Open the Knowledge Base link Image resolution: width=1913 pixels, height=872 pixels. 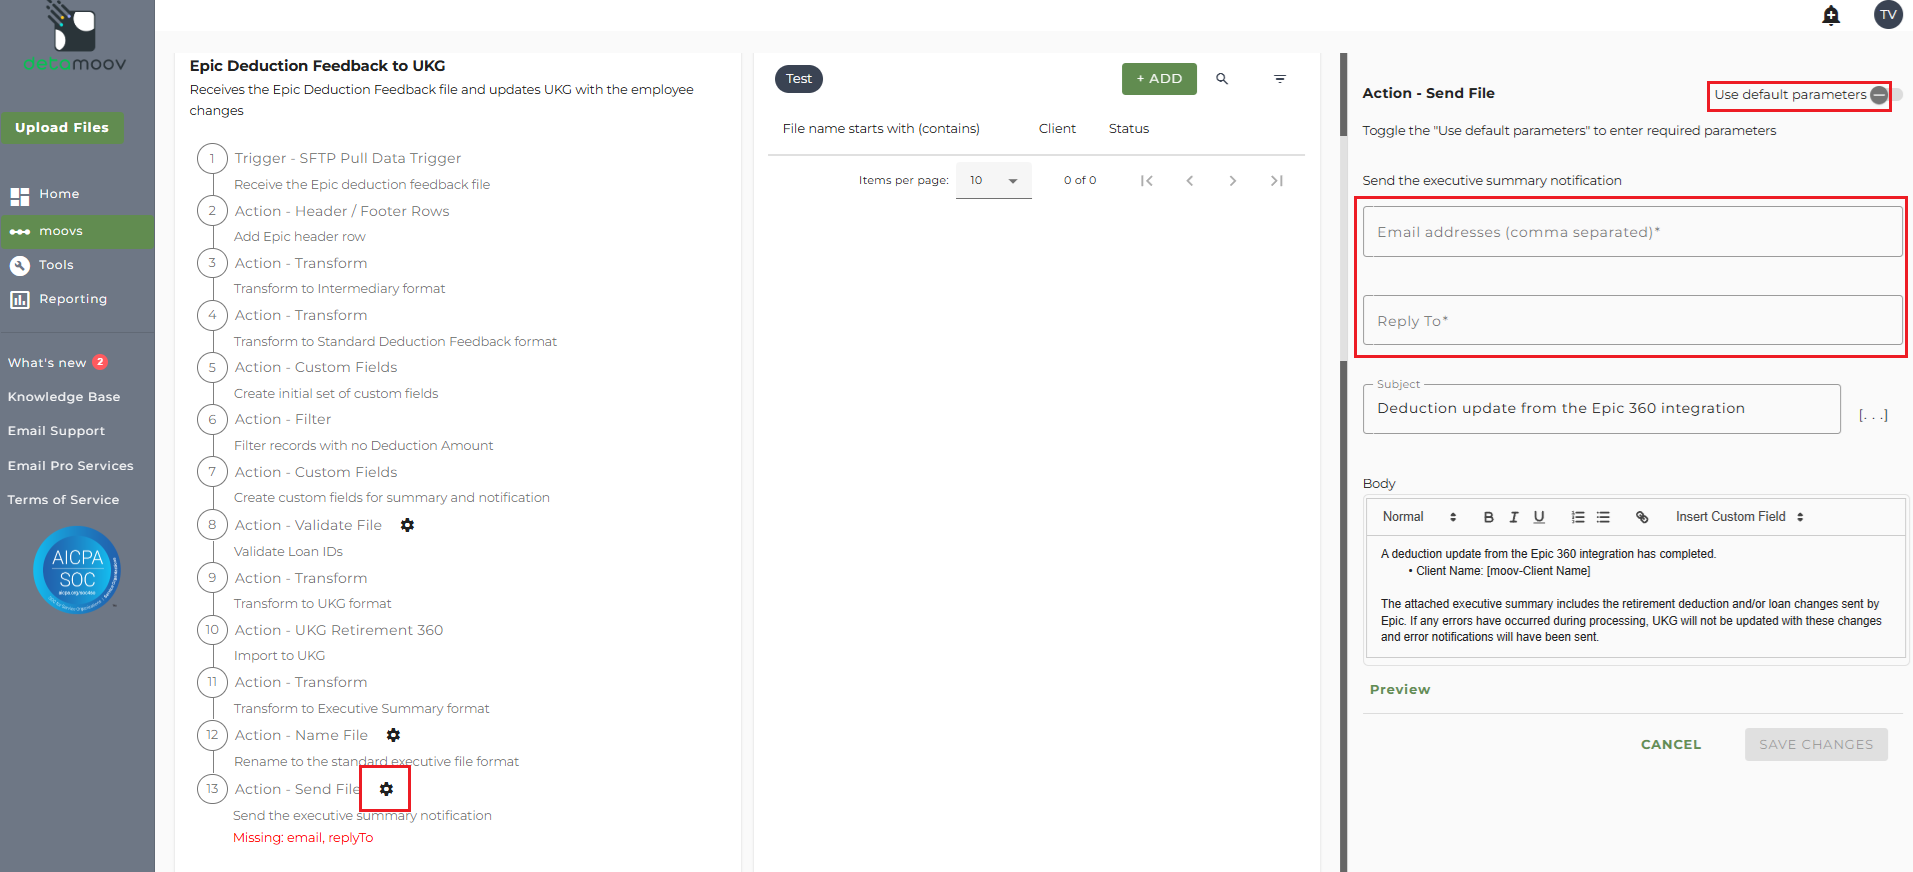point(64,397)
